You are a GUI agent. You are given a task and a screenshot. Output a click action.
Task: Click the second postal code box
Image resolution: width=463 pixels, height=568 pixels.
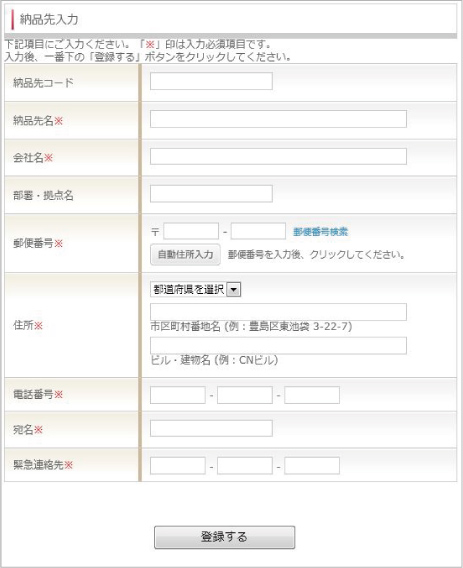tap(258, 231)
